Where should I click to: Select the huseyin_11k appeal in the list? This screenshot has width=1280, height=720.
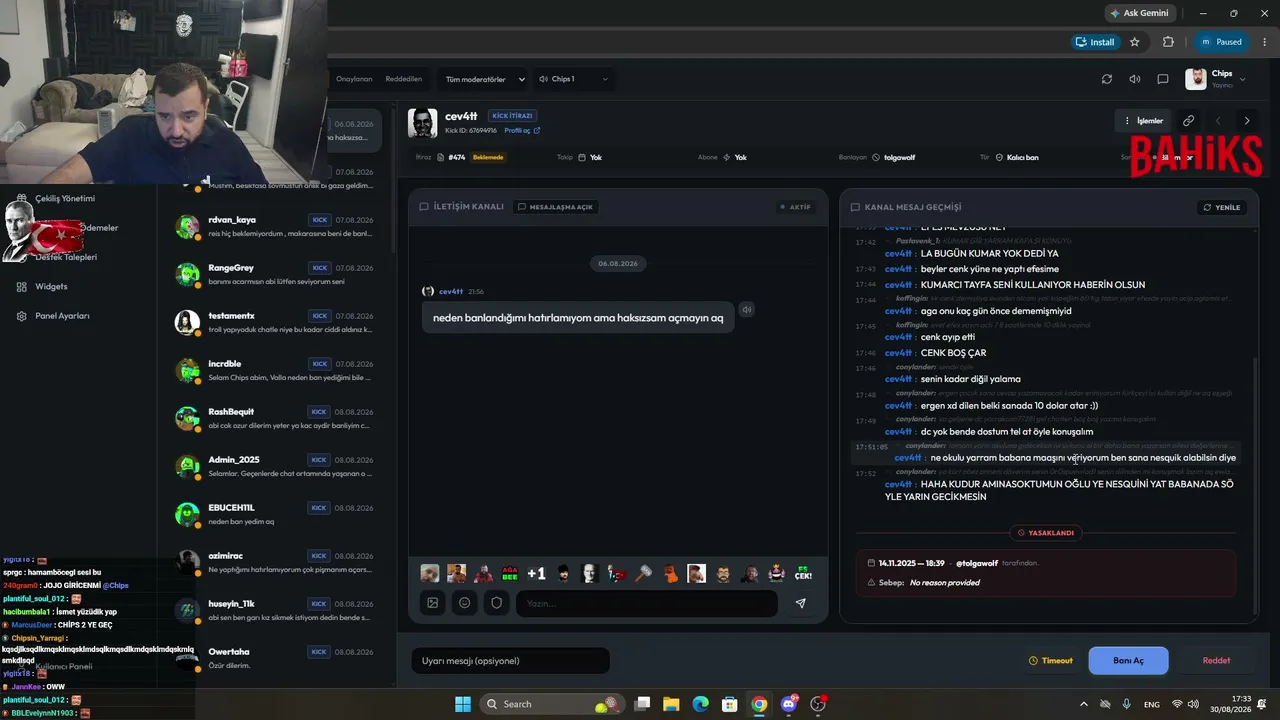coord(274,610)
